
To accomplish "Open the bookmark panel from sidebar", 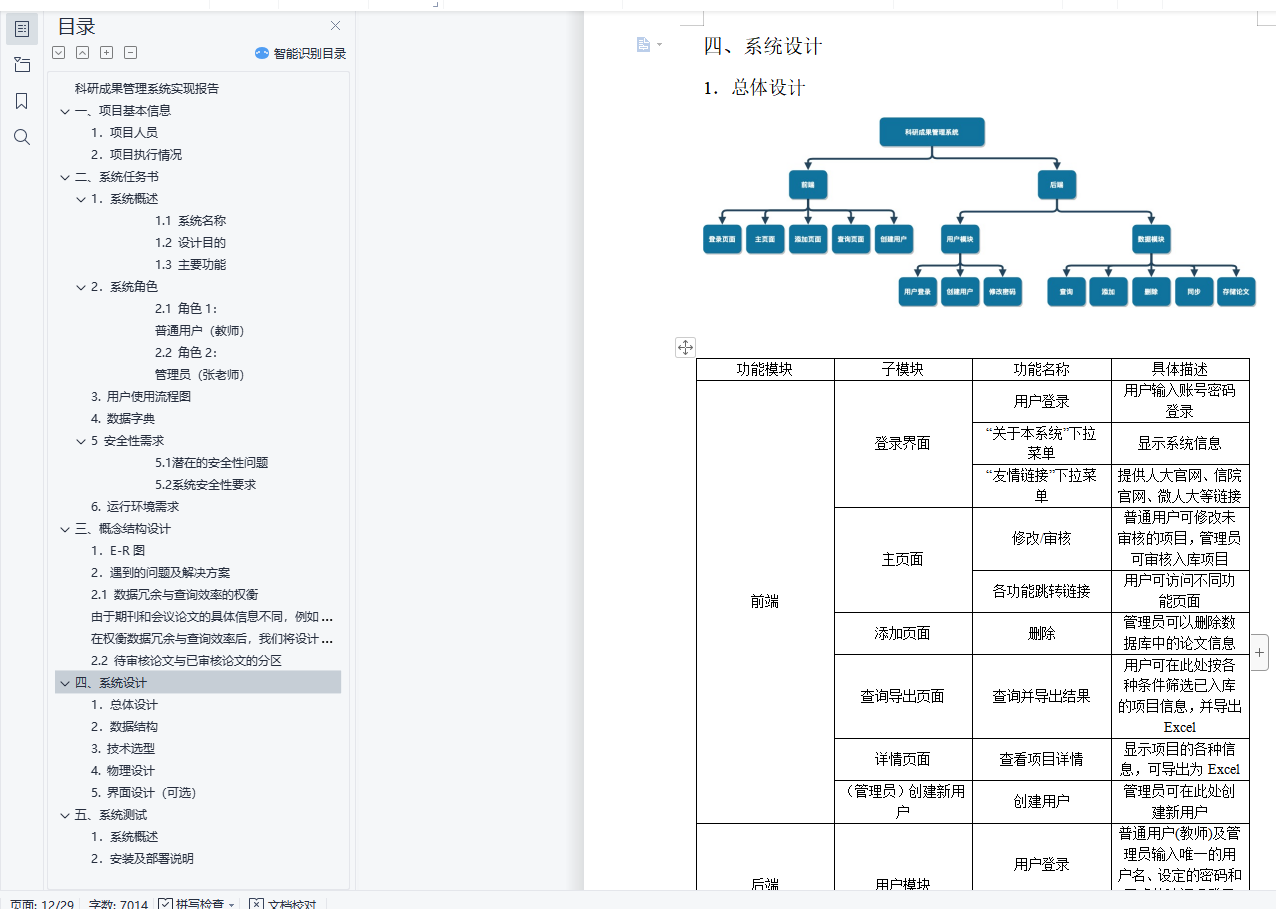I will pyautogui.click(x=22, y=101).
